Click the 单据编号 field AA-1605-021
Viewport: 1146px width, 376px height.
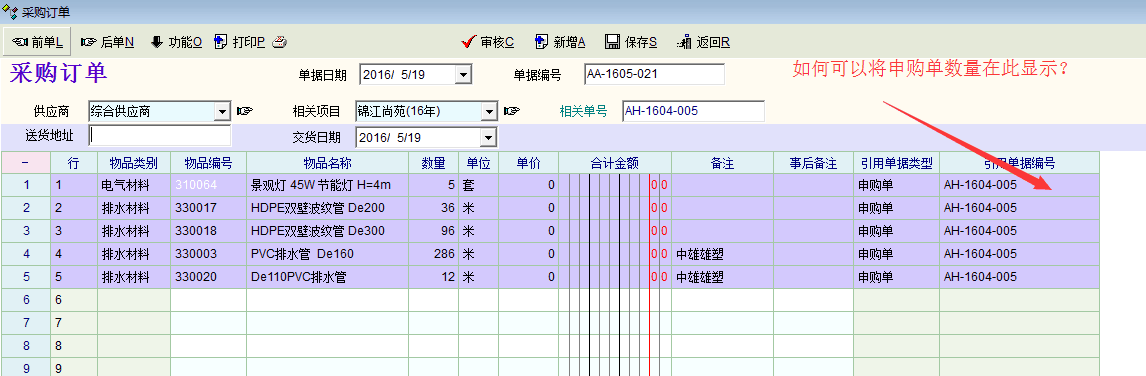654,74
